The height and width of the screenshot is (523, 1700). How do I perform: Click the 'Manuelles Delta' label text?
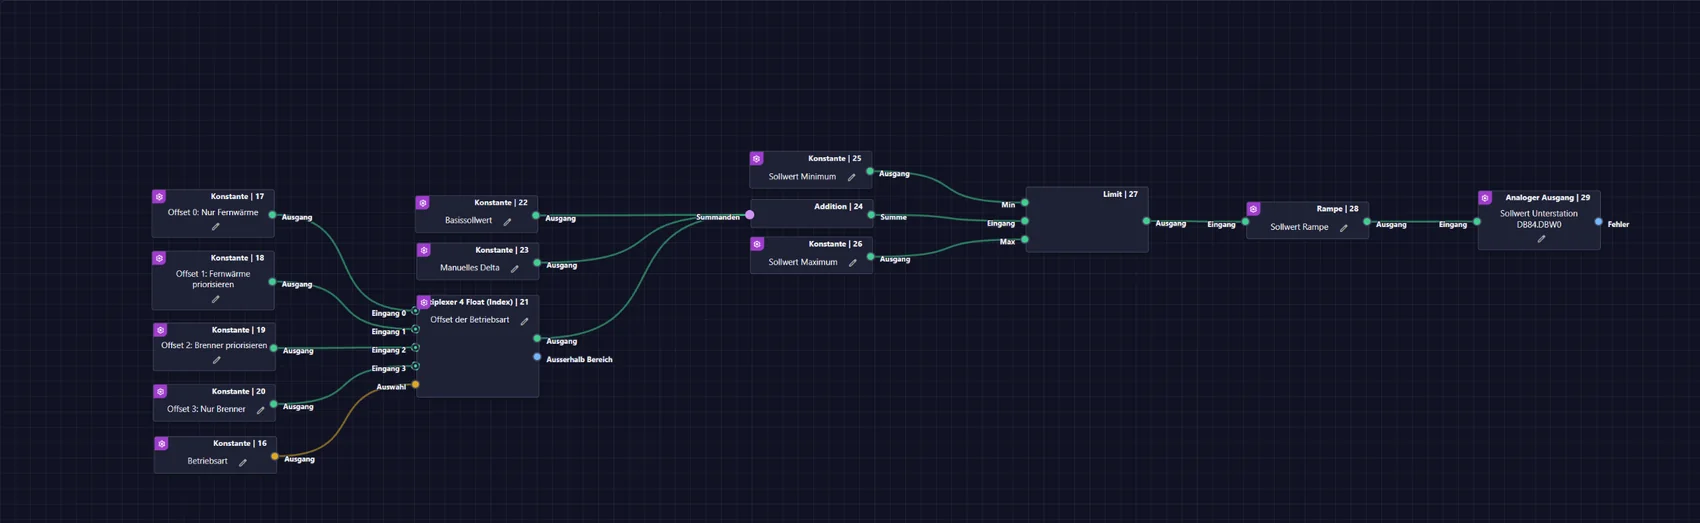tap(469, 268)
